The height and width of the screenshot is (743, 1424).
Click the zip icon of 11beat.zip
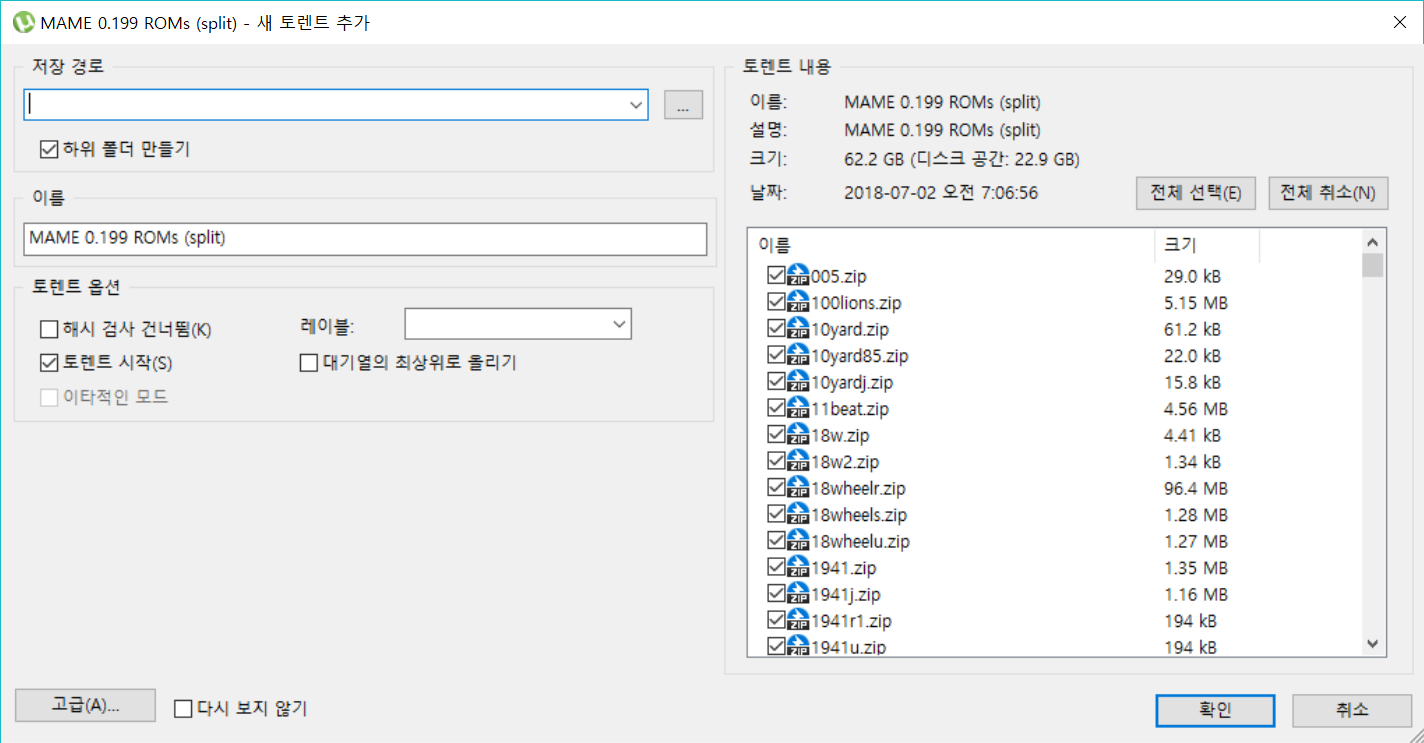coord(798,408)
